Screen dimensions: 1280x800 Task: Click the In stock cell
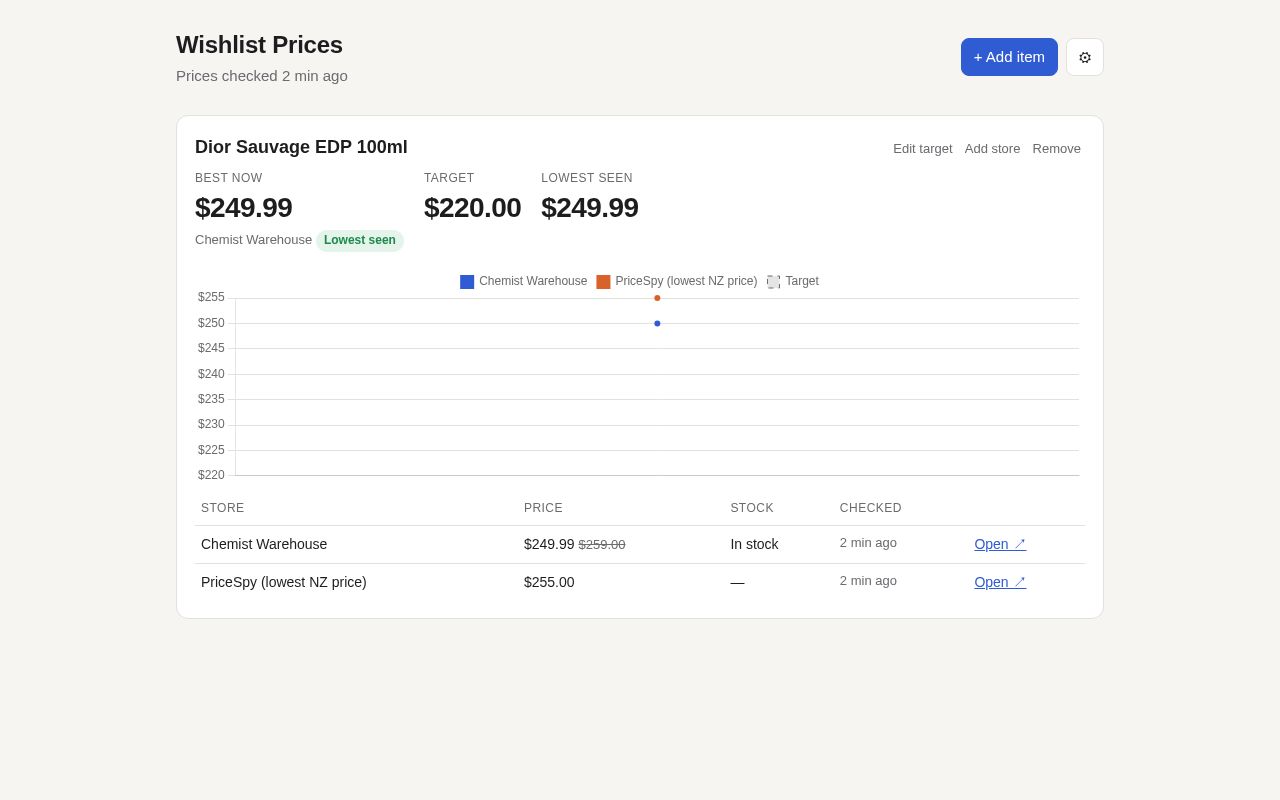tap(754, 544)
